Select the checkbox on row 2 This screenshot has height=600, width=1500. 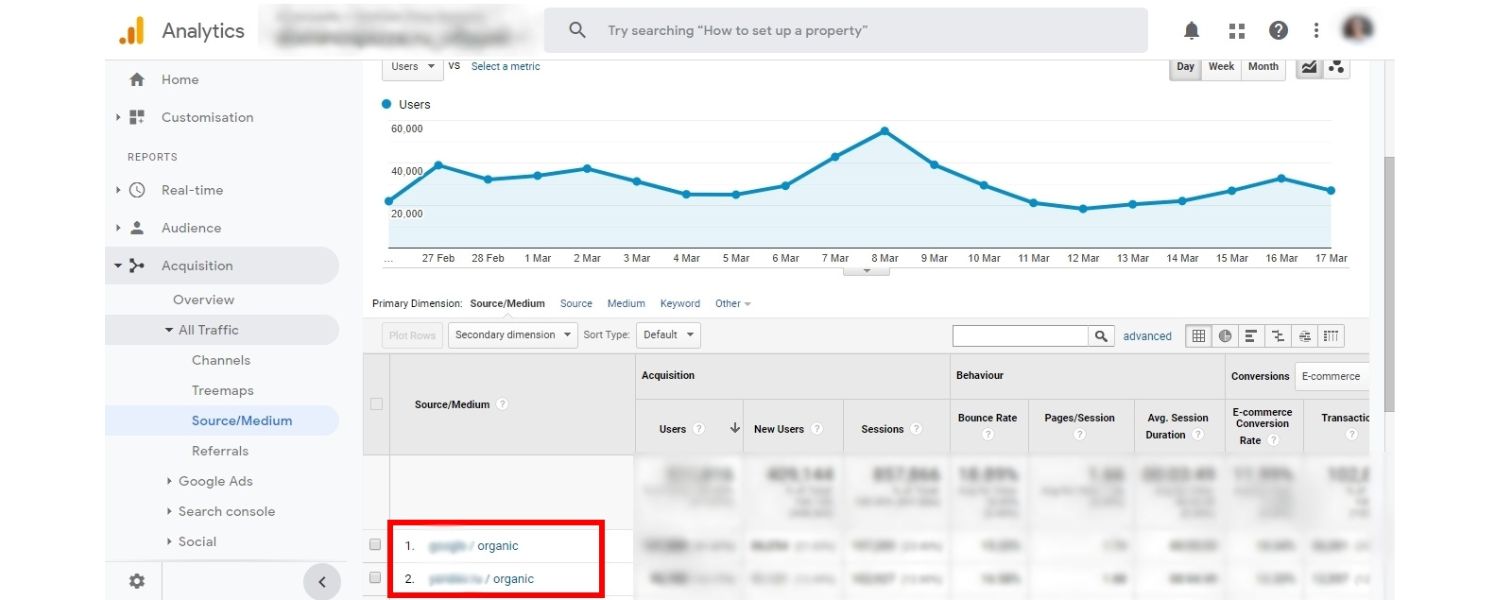coord(376,578)
